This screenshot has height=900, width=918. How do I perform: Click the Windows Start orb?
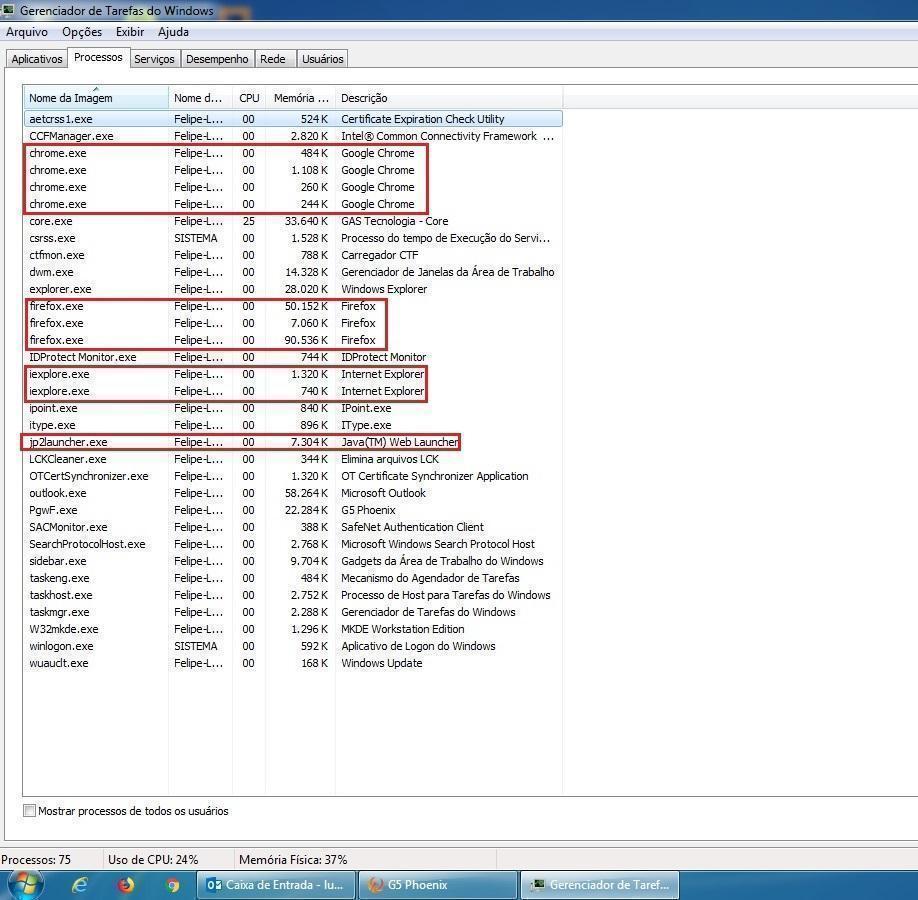click(x=25, y=885)
